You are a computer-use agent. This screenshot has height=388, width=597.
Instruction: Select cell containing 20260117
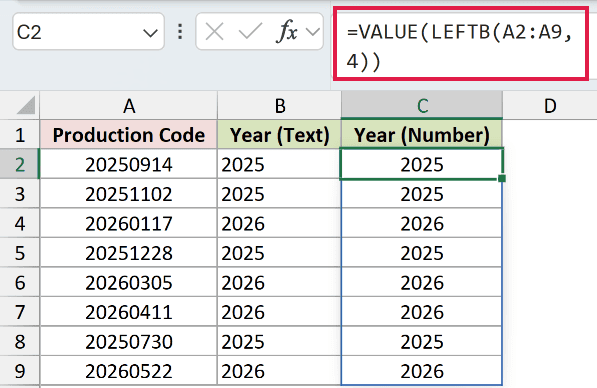tap(129, 224)
